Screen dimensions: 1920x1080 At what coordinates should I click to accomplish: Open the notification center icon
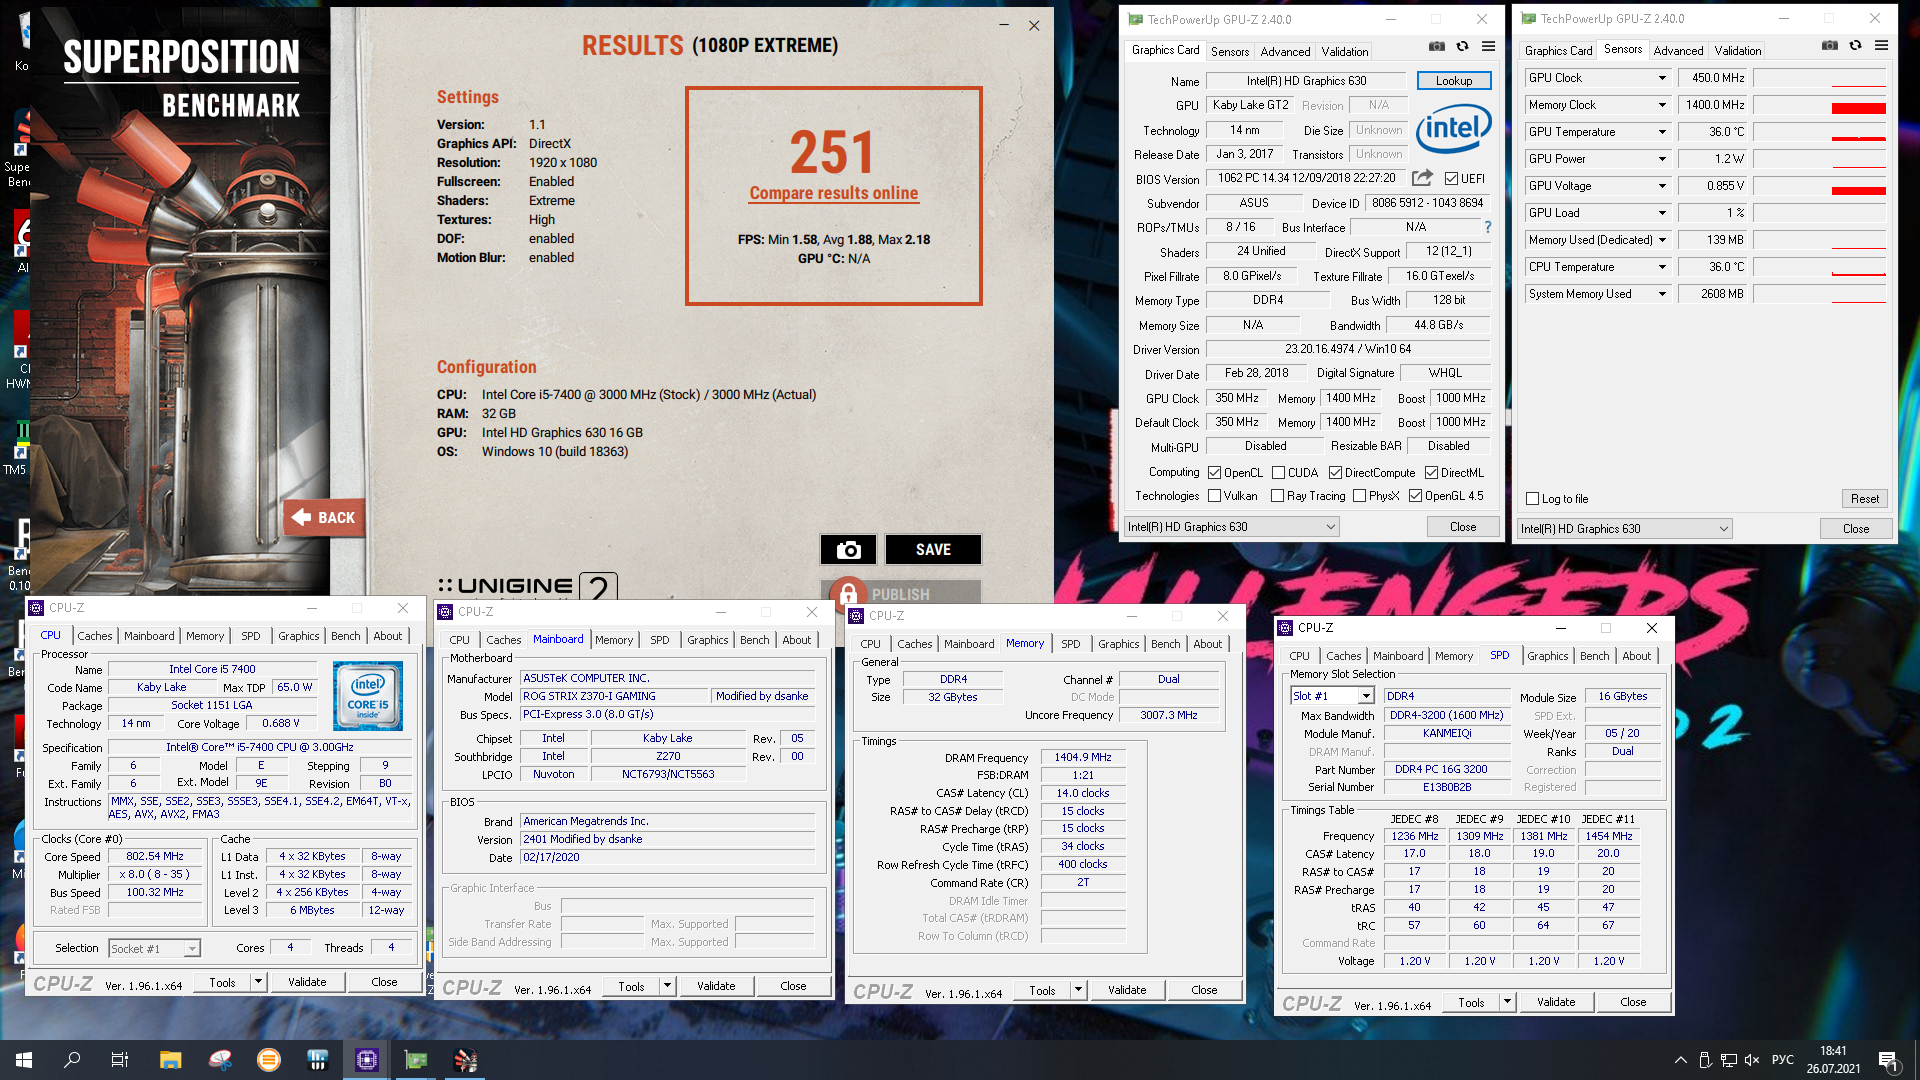click(1887, 1060)
